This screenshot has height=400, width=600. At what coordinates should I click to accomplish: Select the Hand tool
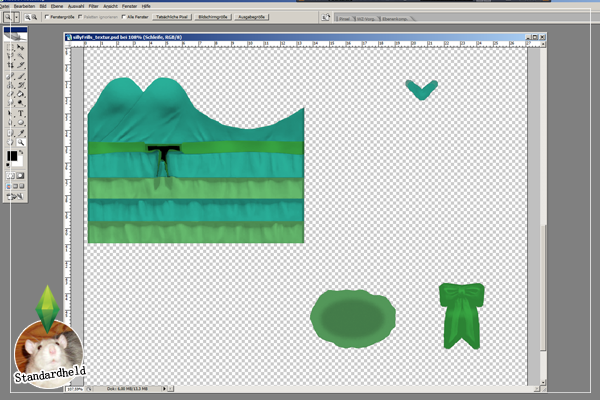[10, 142]
